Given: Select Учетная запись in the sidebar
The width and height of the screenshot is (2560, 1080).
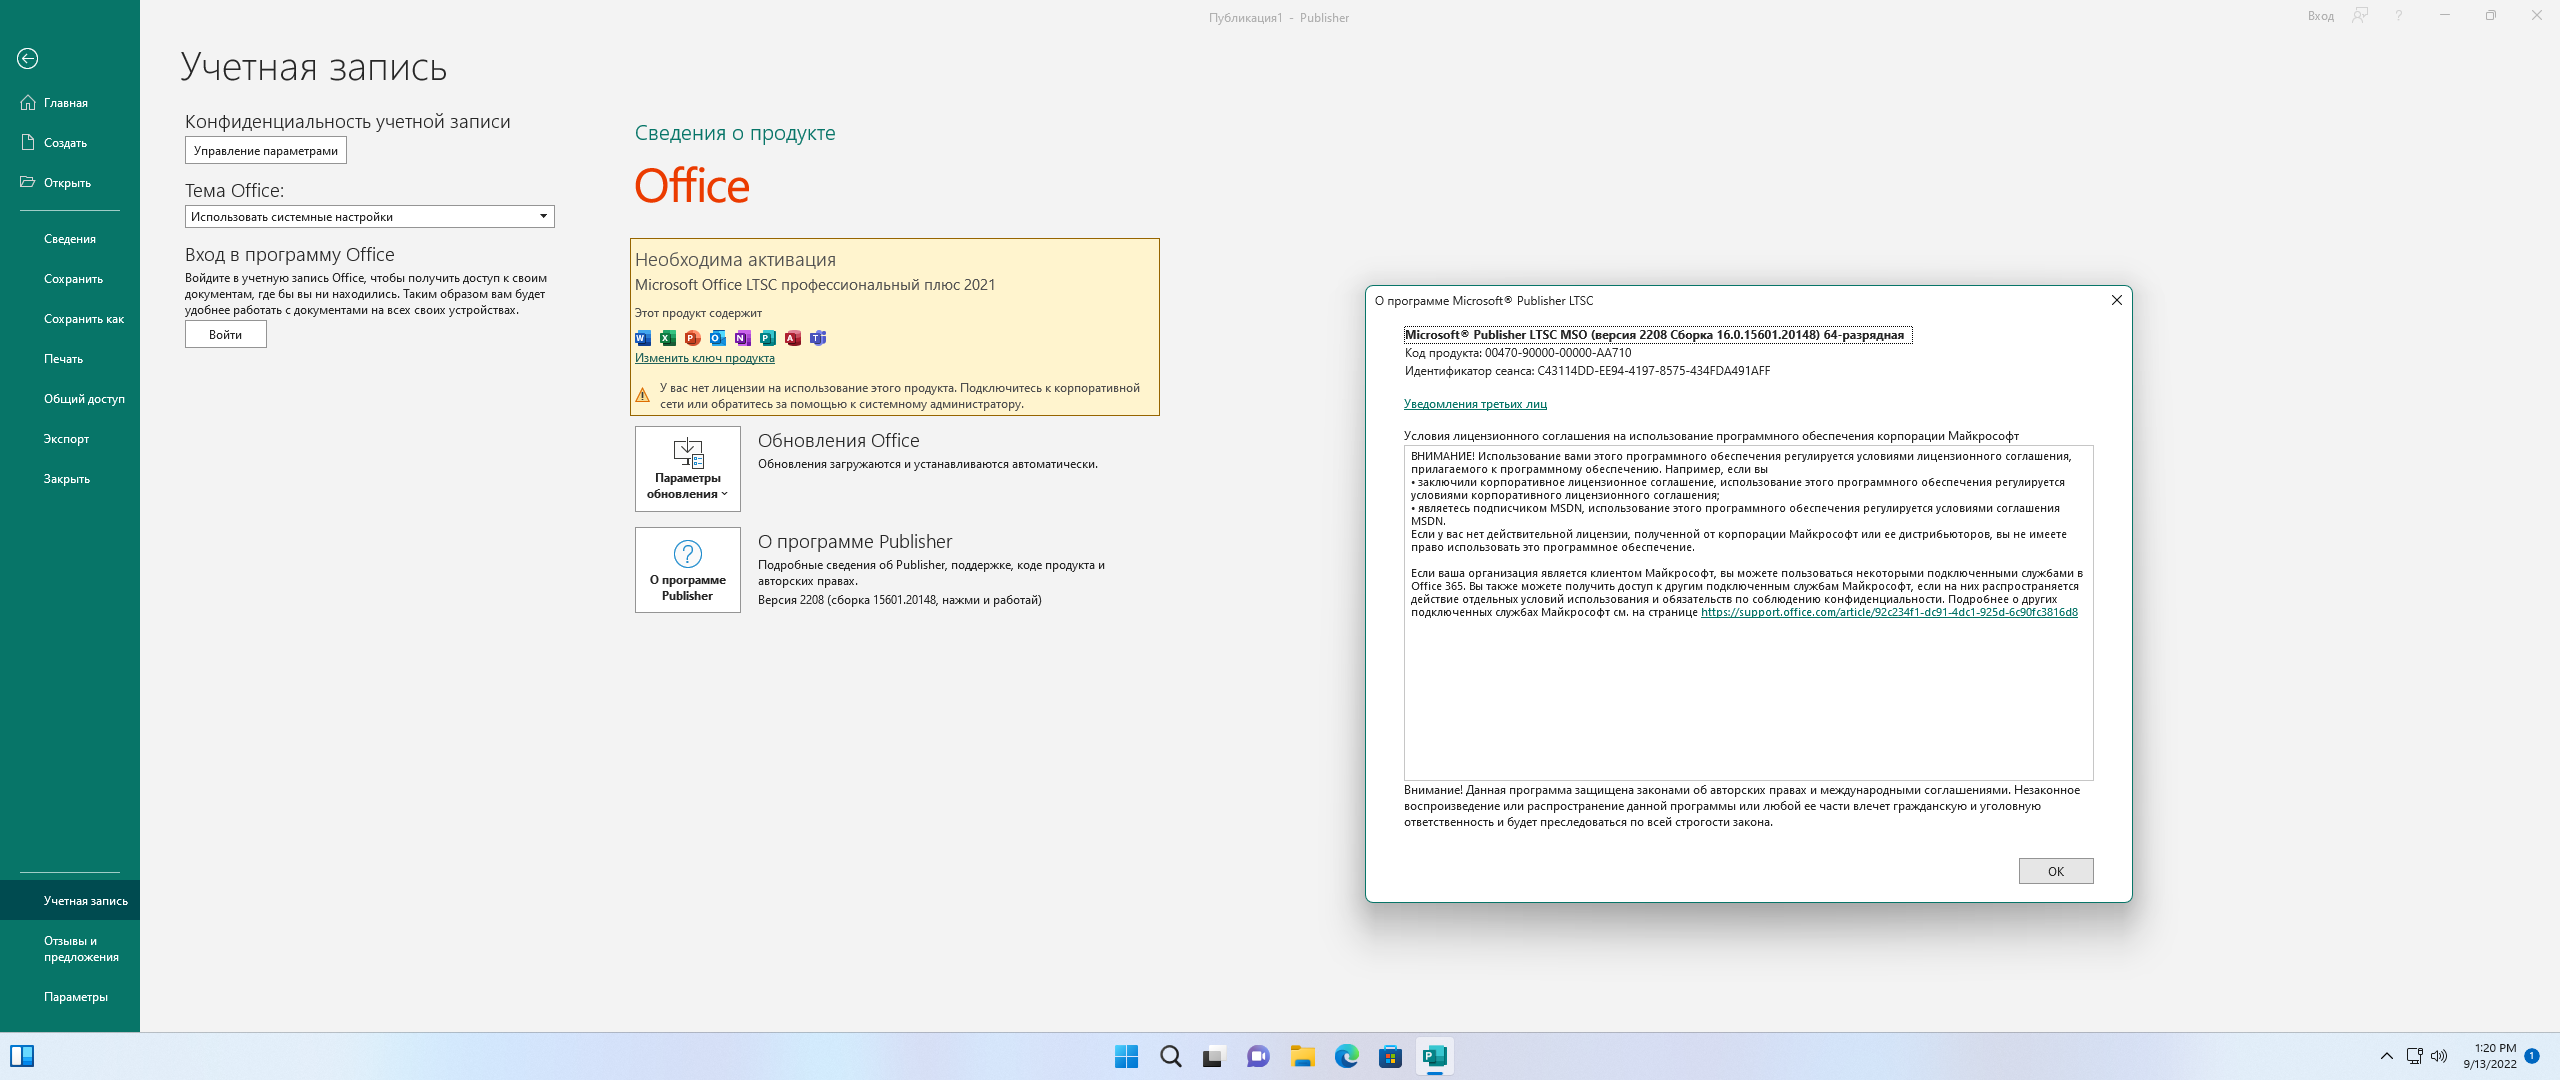Looking at the screenshot, I should 70,901.
